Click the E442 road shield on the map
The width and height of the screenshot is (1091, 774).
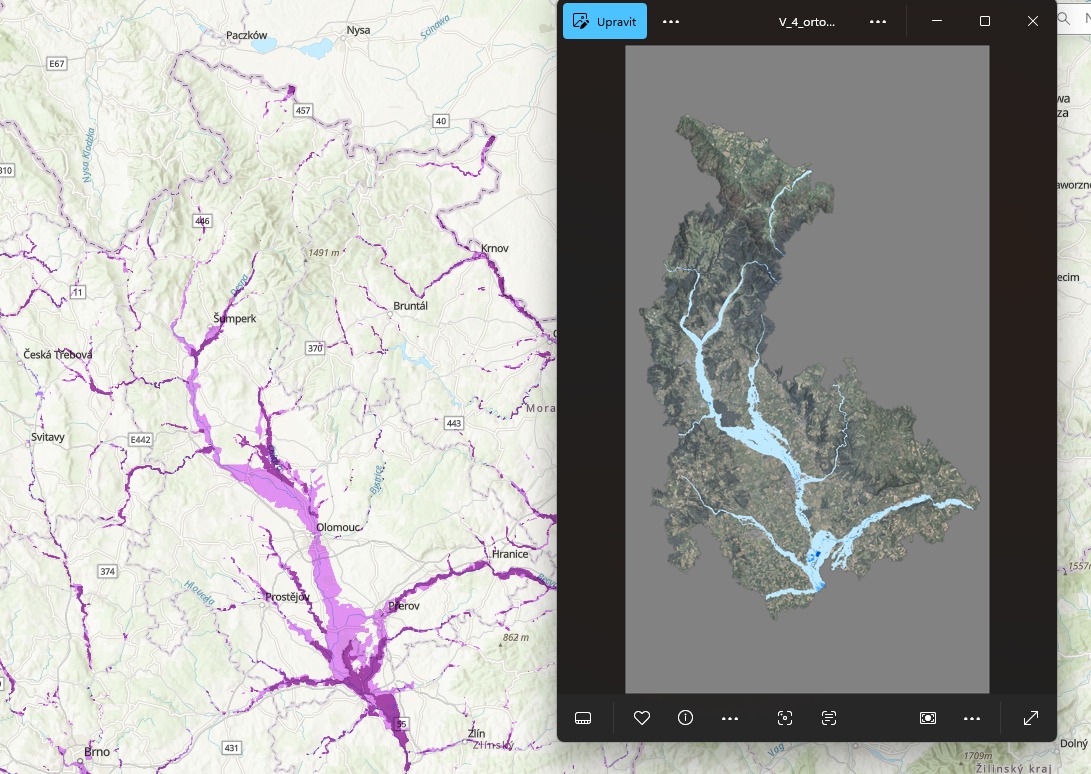[x=141, y=439]
